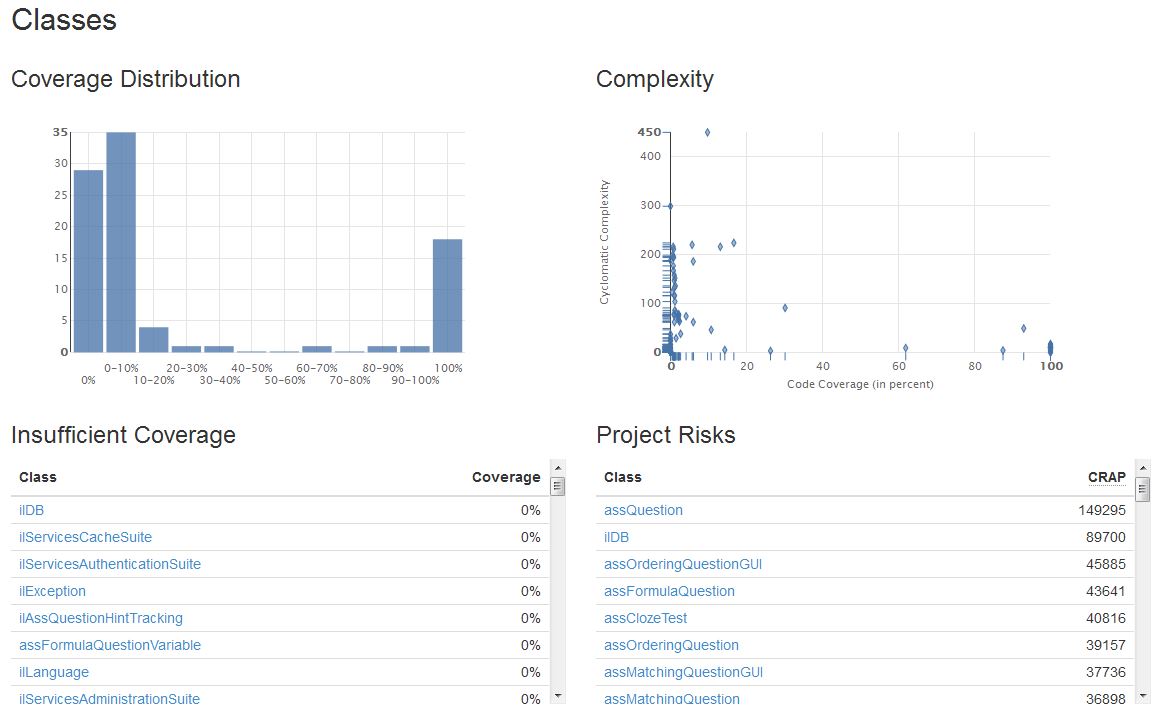
Task: Click scroll-down arrow of Project Risks table
Action: (1143, 695)
